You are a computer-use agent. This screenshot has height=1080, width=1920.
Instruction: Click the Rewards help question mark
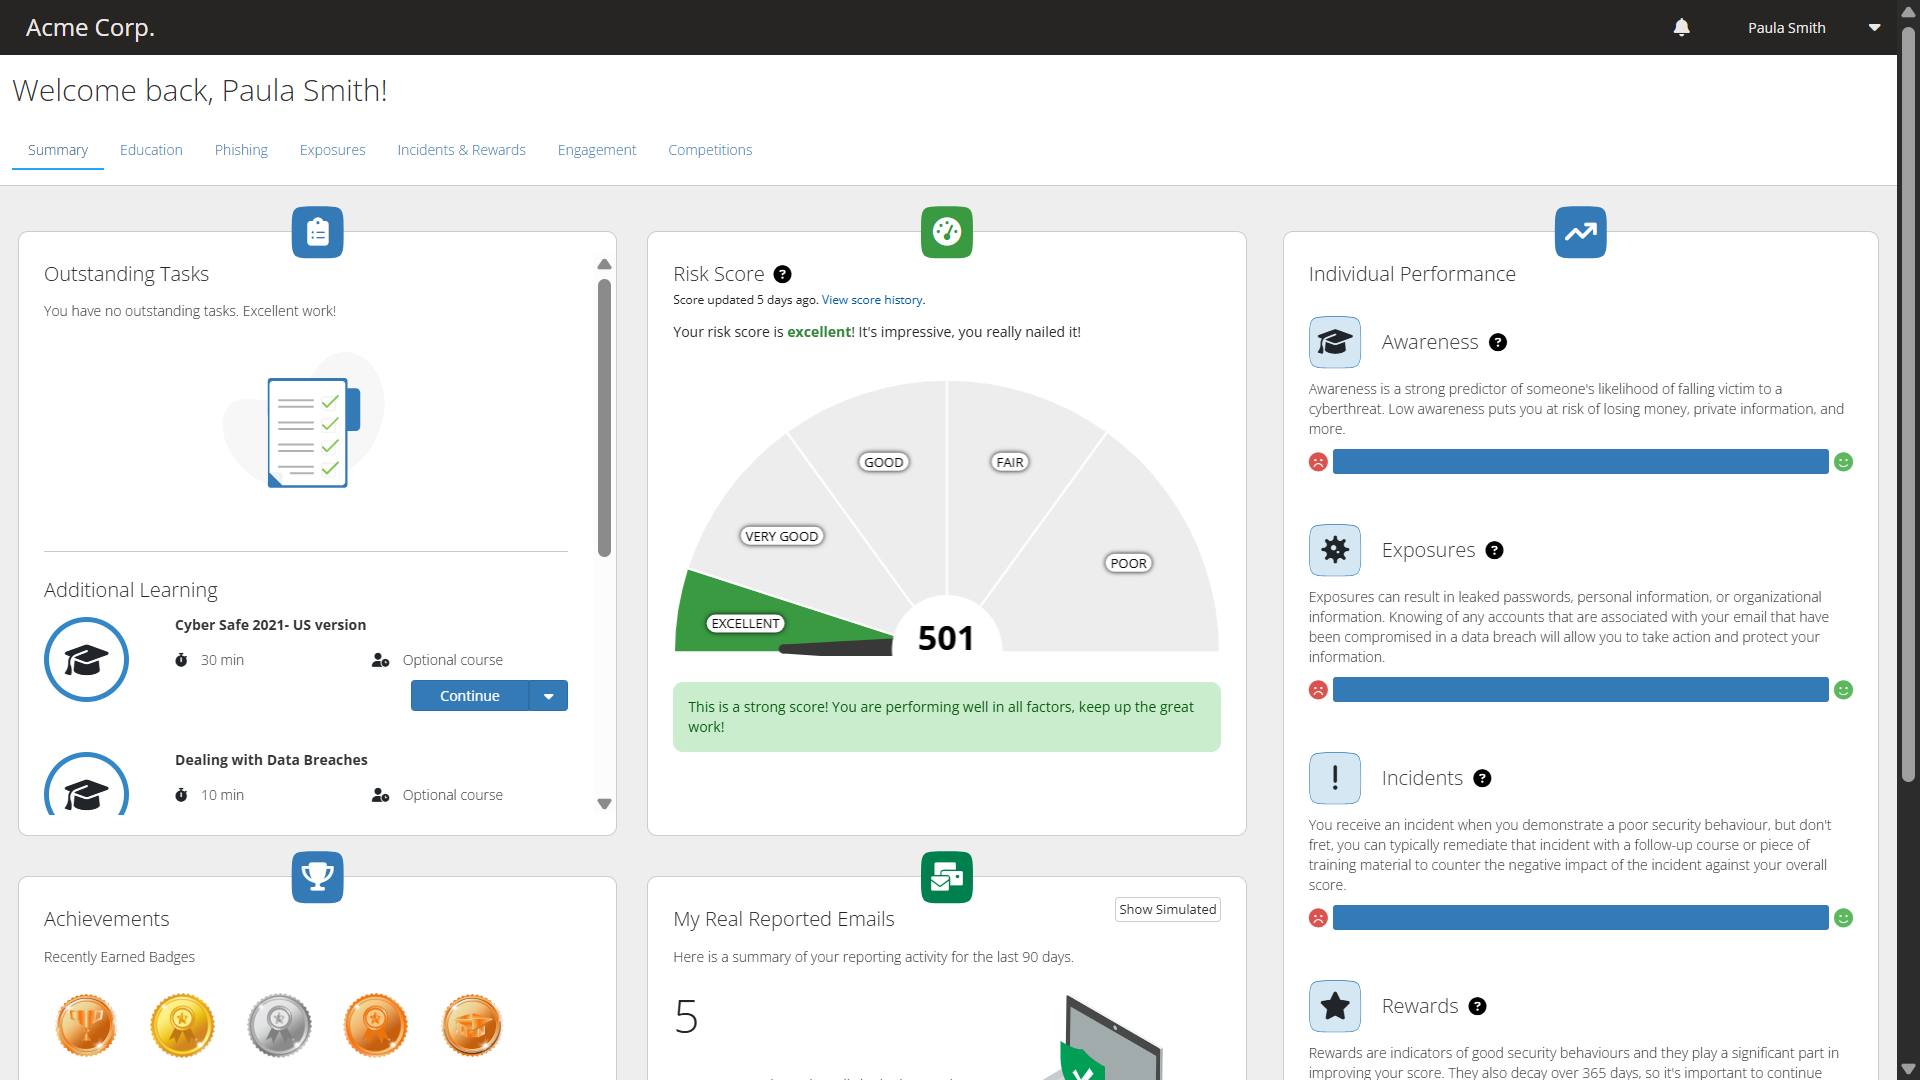click(x=1477, y=1006)
